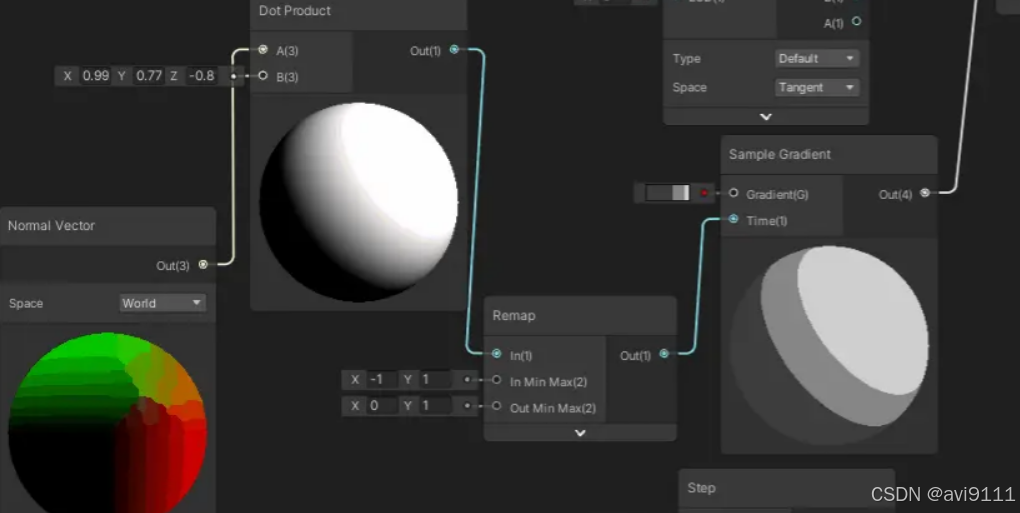The image size is (1020, 513).
Task: Open the Space dropdown set to Tangent
Action: pos(816,87)
